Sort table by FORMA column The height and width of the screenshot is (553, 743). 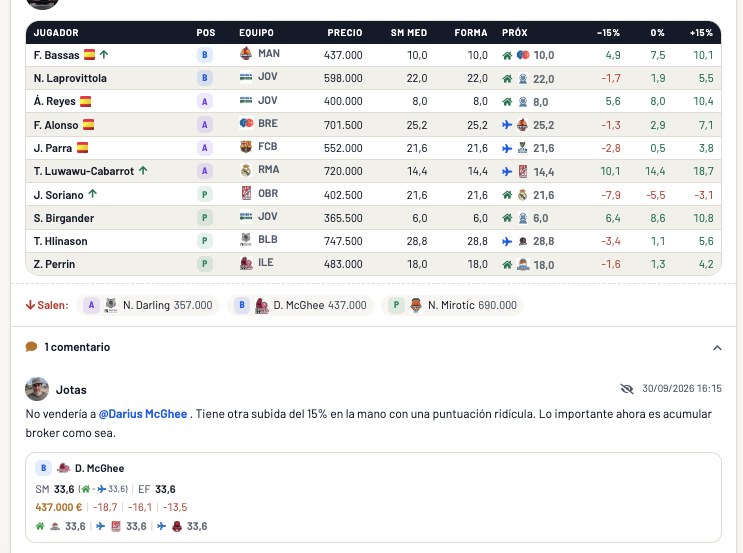(x=471, y=33)
